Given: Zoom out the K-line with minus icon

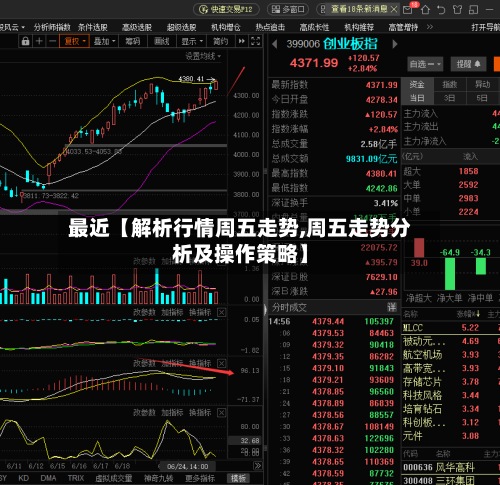Looking at the screenshot, I should coord(52,41).
